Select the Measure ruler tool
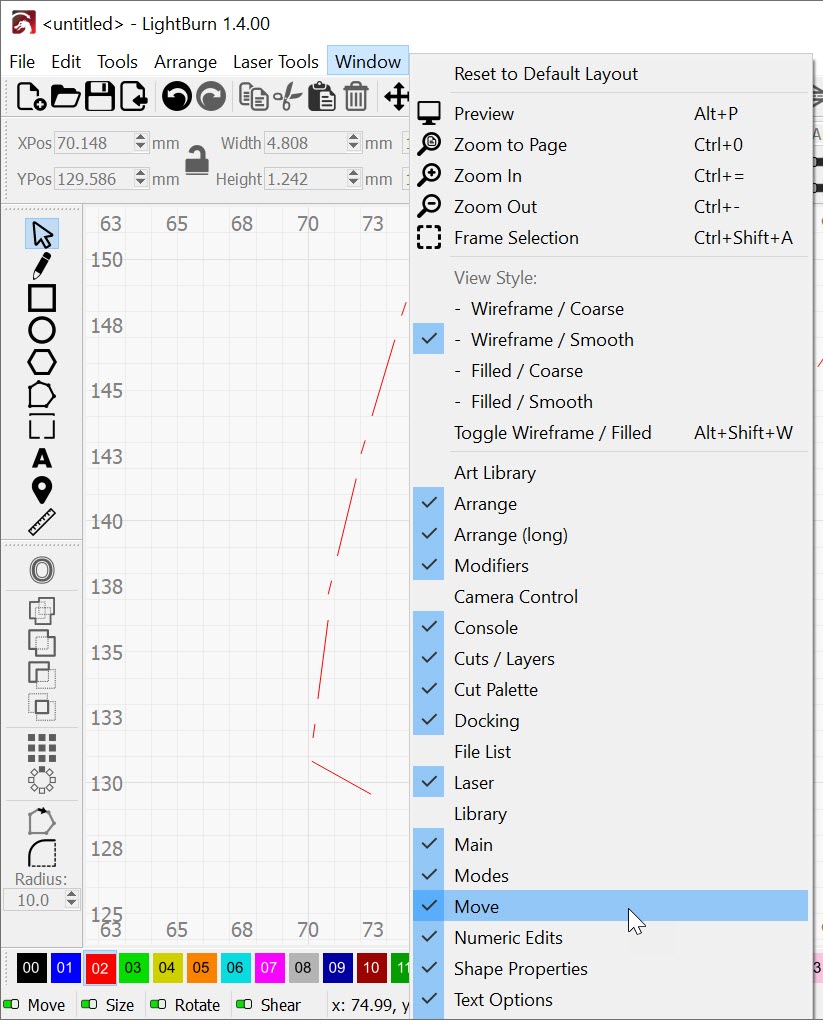The image size is (823, 1025). pos(42,522)
